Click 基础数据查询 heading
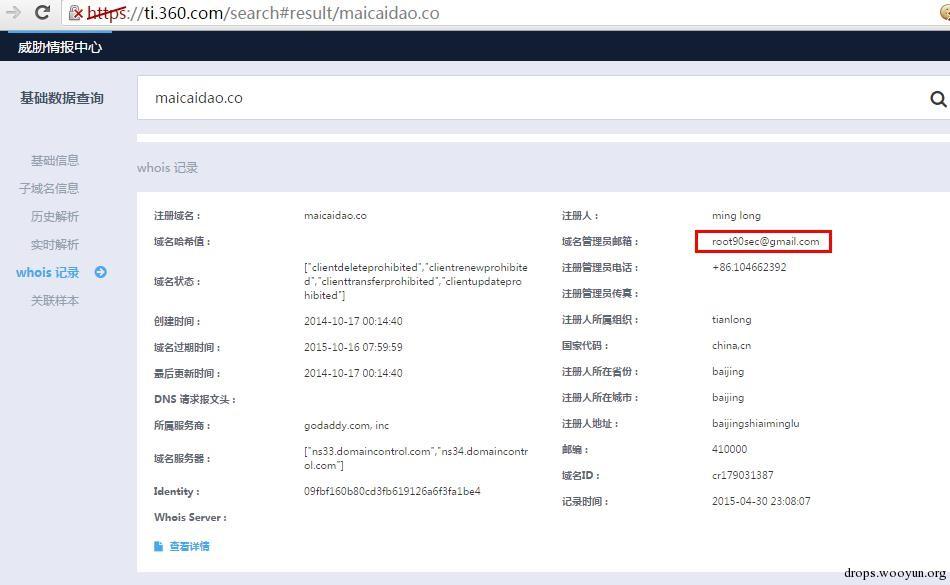950x585 pixels. tap(61, 98)
